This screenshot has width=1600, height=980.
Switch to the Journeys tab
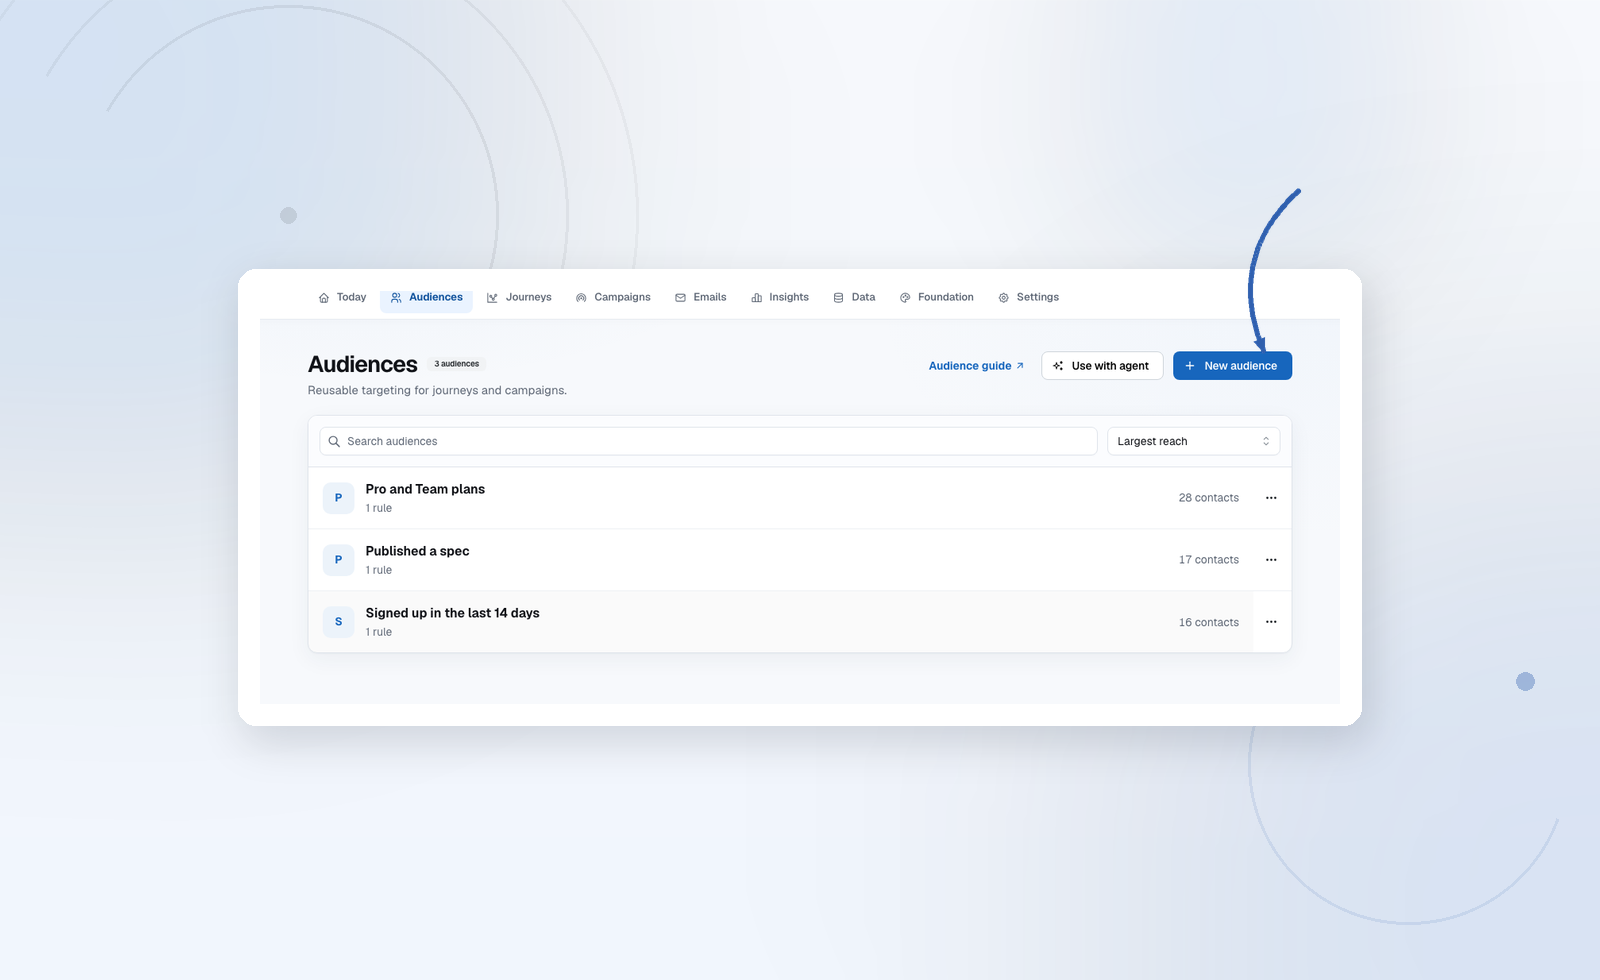pyautogui.click(x=519, y=297)
